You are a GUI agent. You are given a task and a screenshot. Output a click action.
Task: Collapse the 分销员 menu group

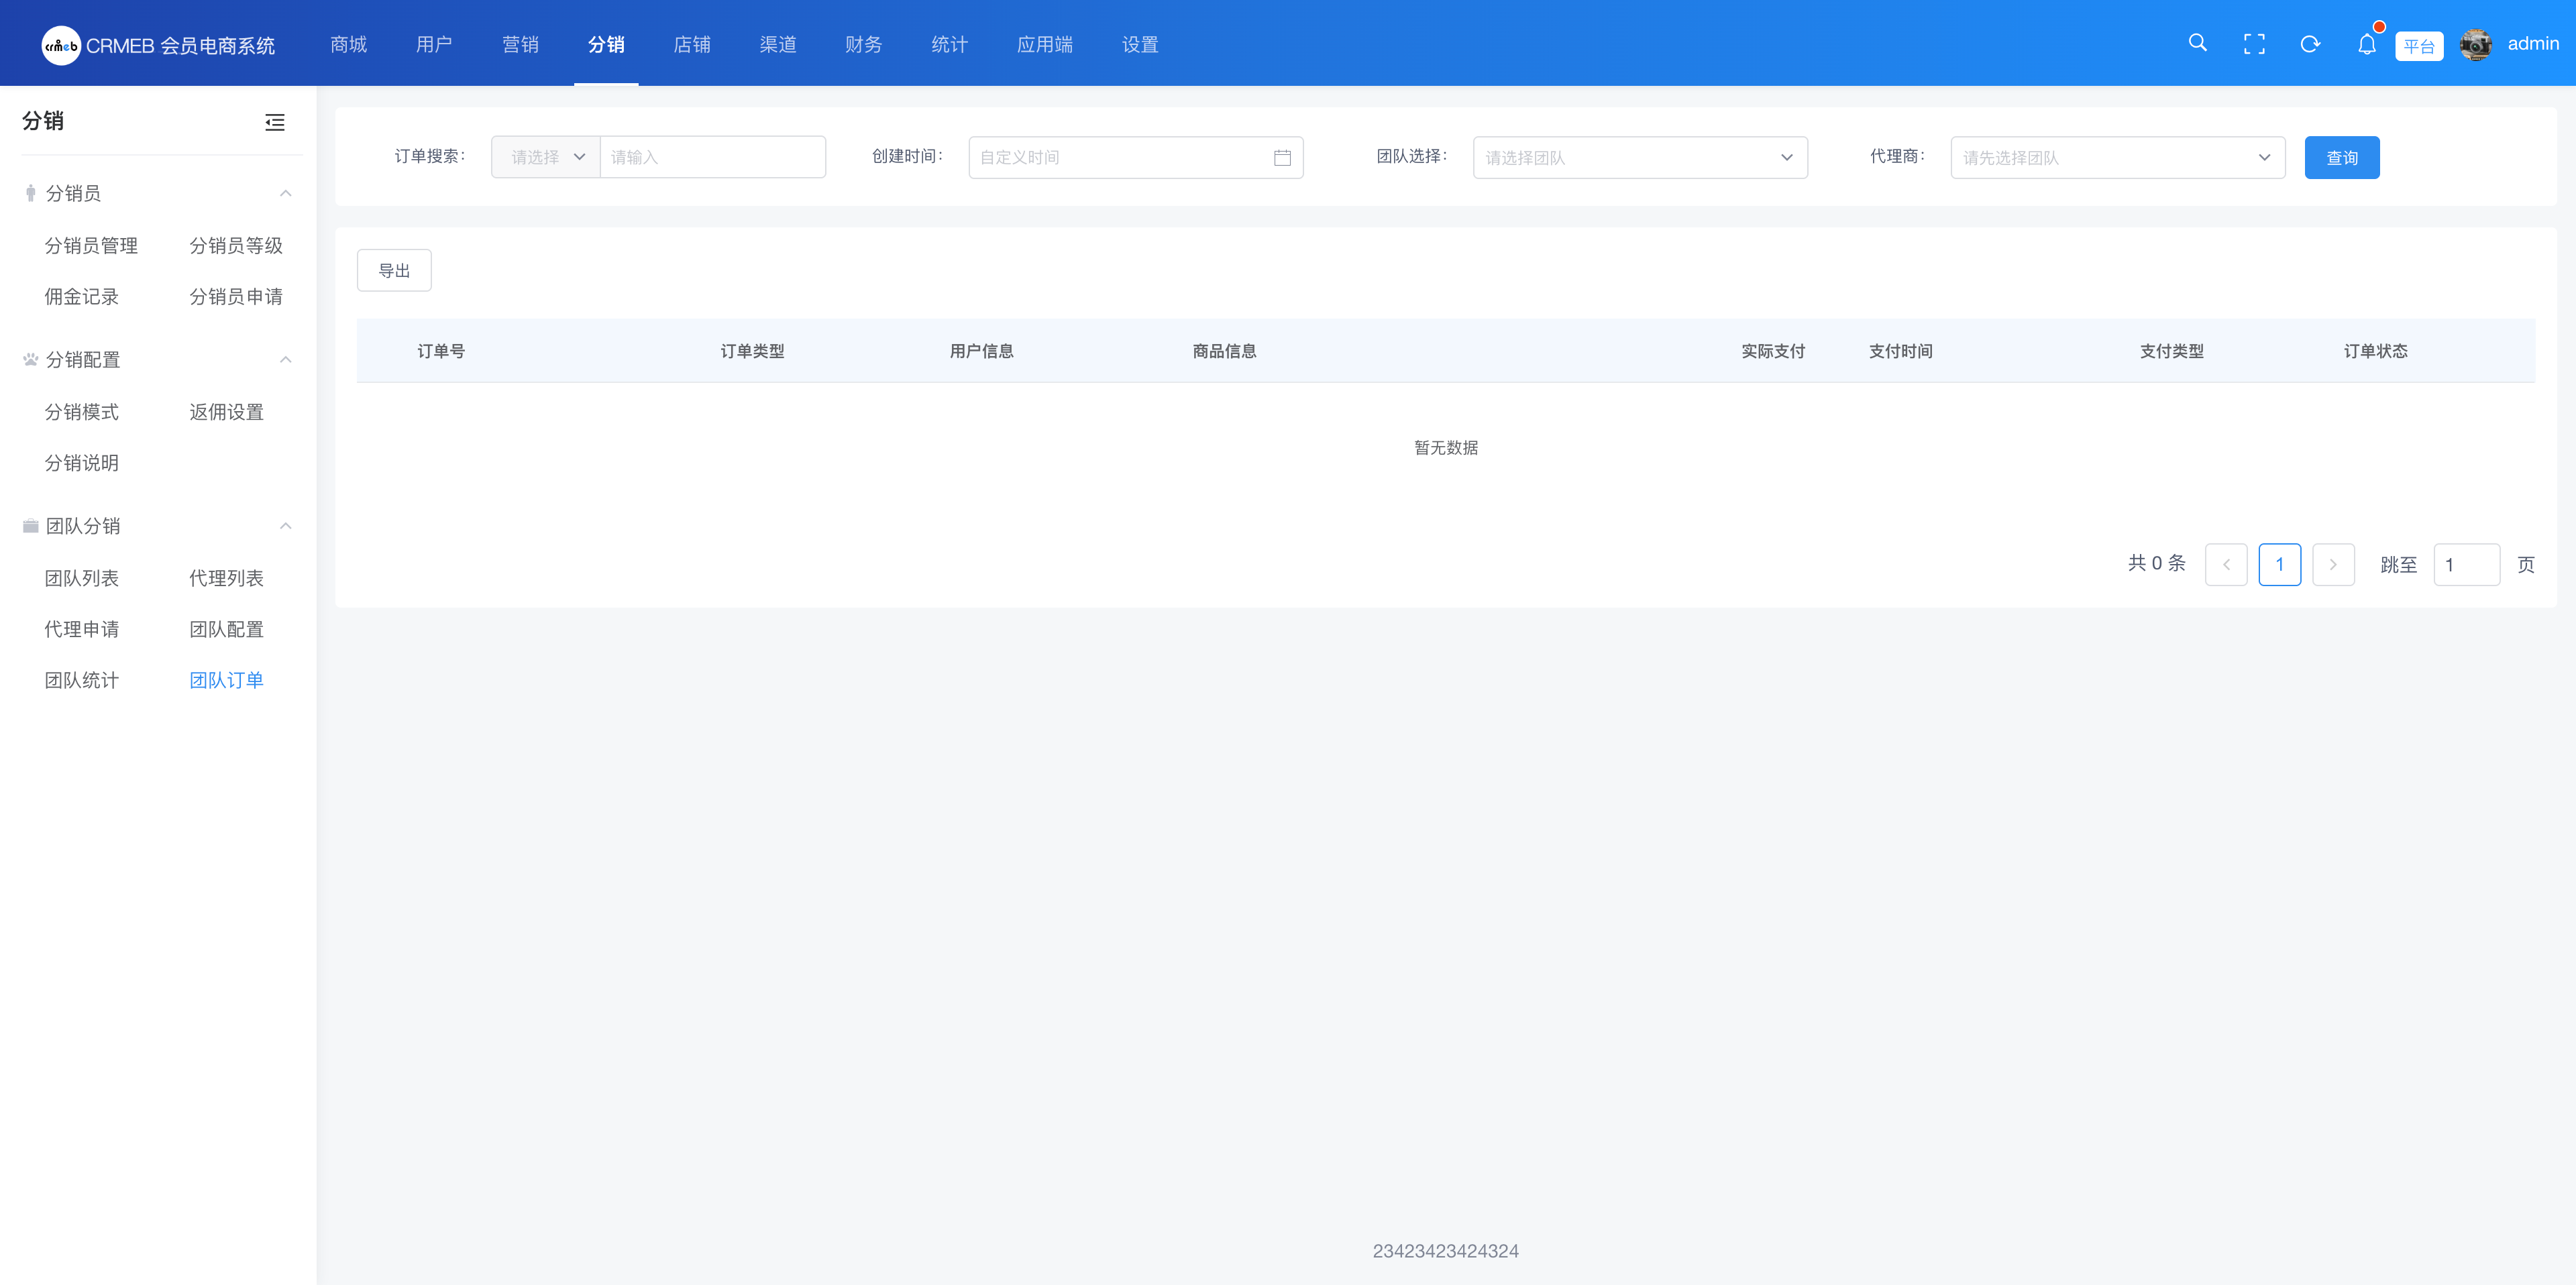tap(286, 193)
